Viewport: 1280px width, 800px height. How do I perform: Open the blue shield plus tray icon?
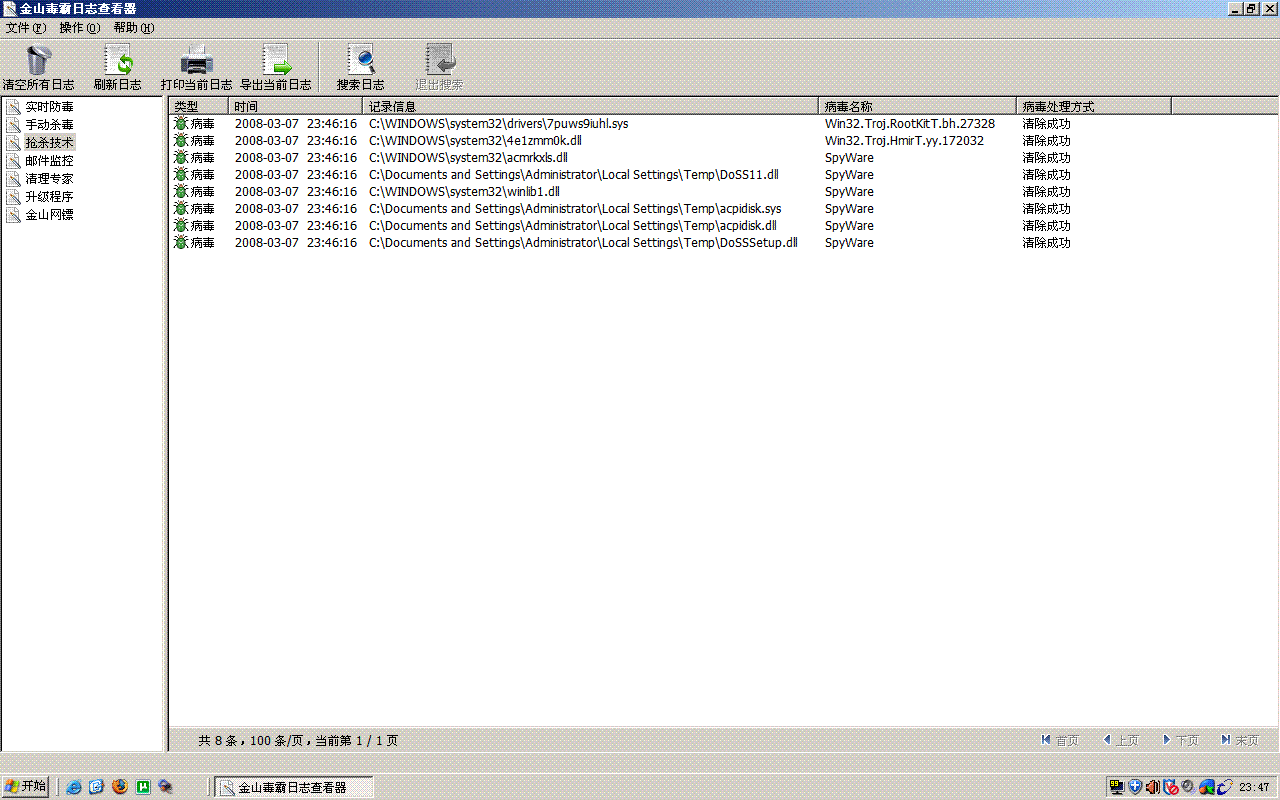coord(1135,787)
